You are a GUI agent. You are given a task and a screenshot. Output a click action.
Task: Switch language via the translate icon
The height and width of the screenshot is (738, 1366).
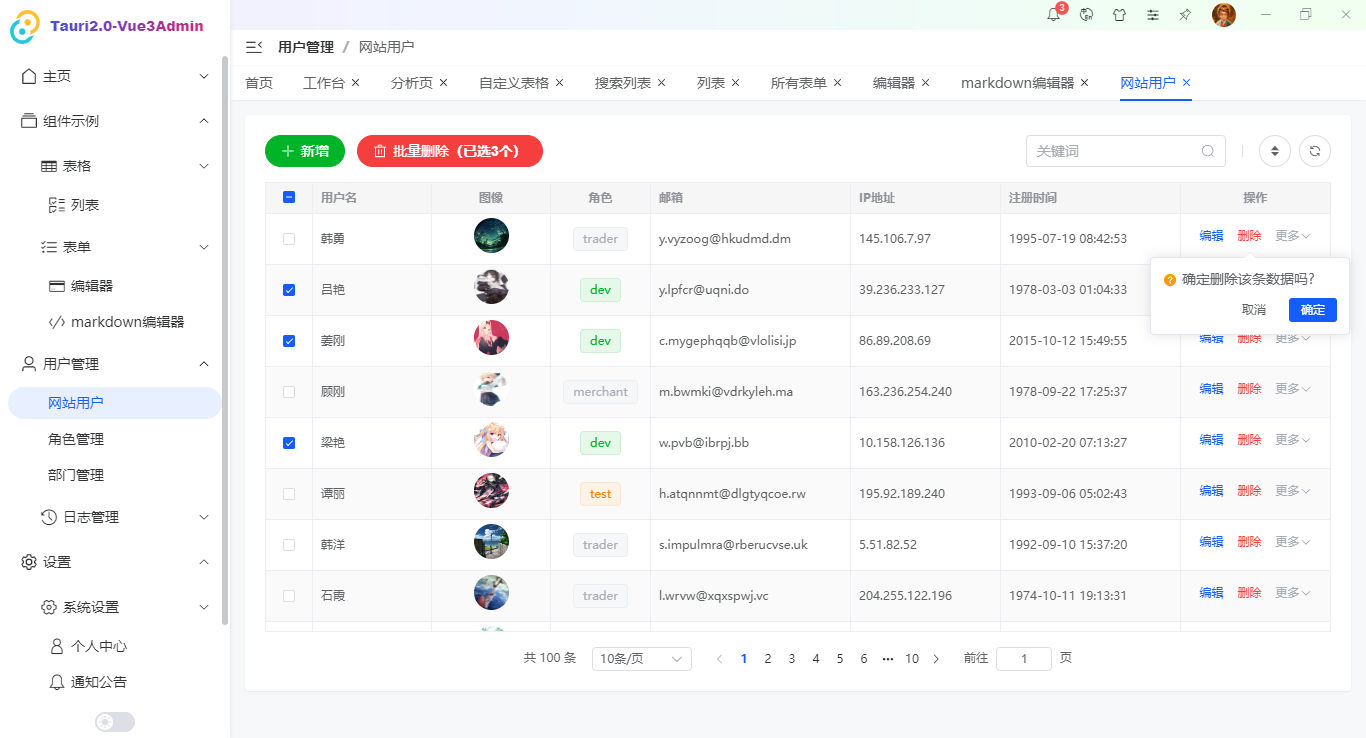tap(1086, 15)
